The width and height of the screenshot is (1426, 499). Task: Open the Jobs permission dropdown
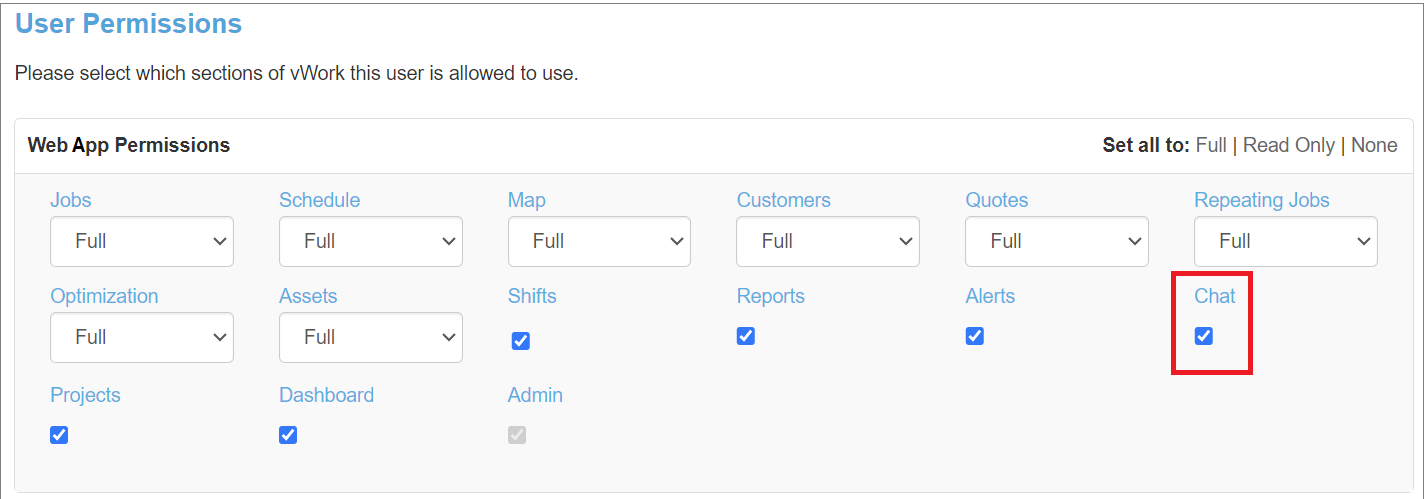(x=142, y=241)
